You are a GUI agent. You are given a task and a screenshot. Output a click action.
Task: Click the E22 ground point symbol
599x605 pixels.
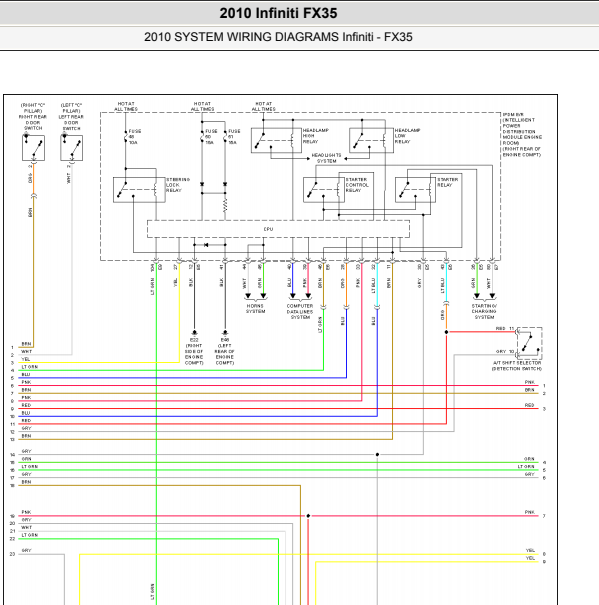pyautogui.click(x=194, y=332)
